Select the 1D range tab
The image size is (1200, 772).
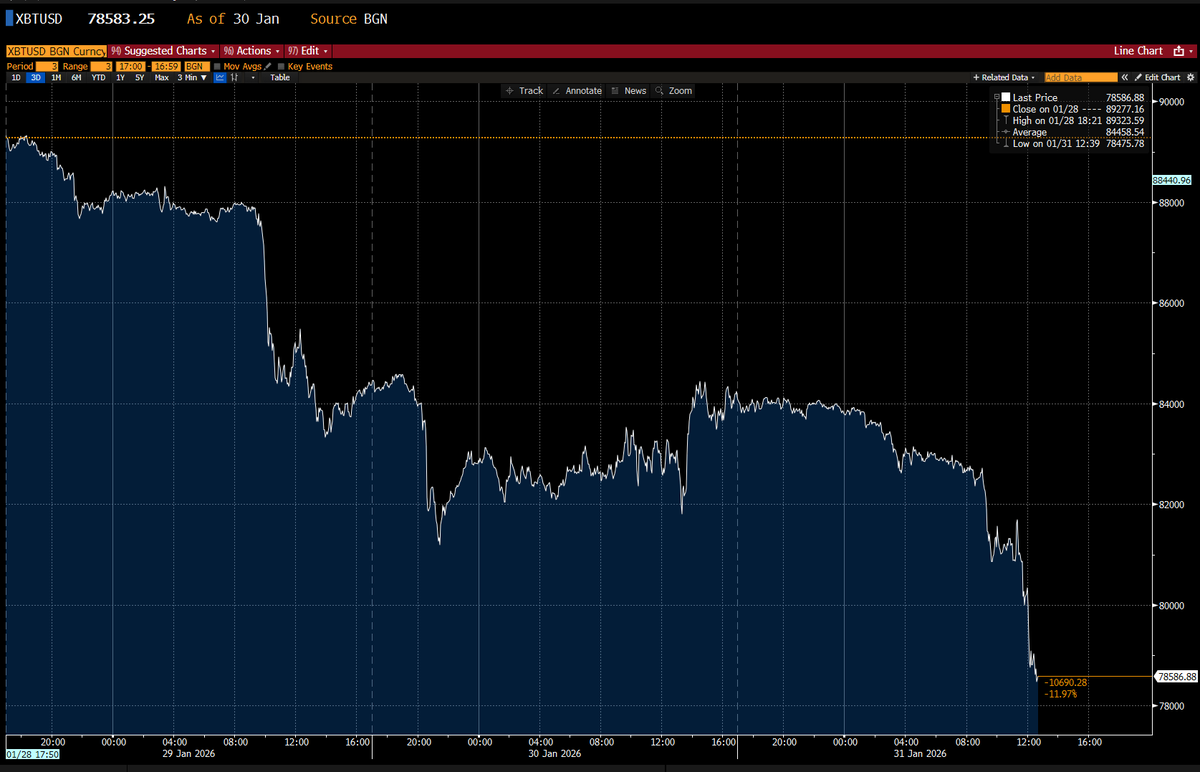[x=16, y=77]
